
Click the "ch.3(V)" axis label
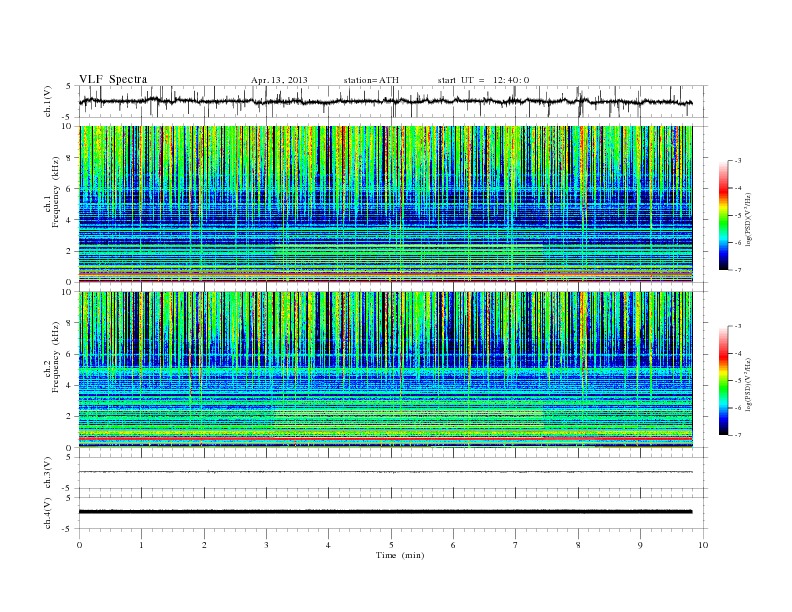[x=48, y=473]
